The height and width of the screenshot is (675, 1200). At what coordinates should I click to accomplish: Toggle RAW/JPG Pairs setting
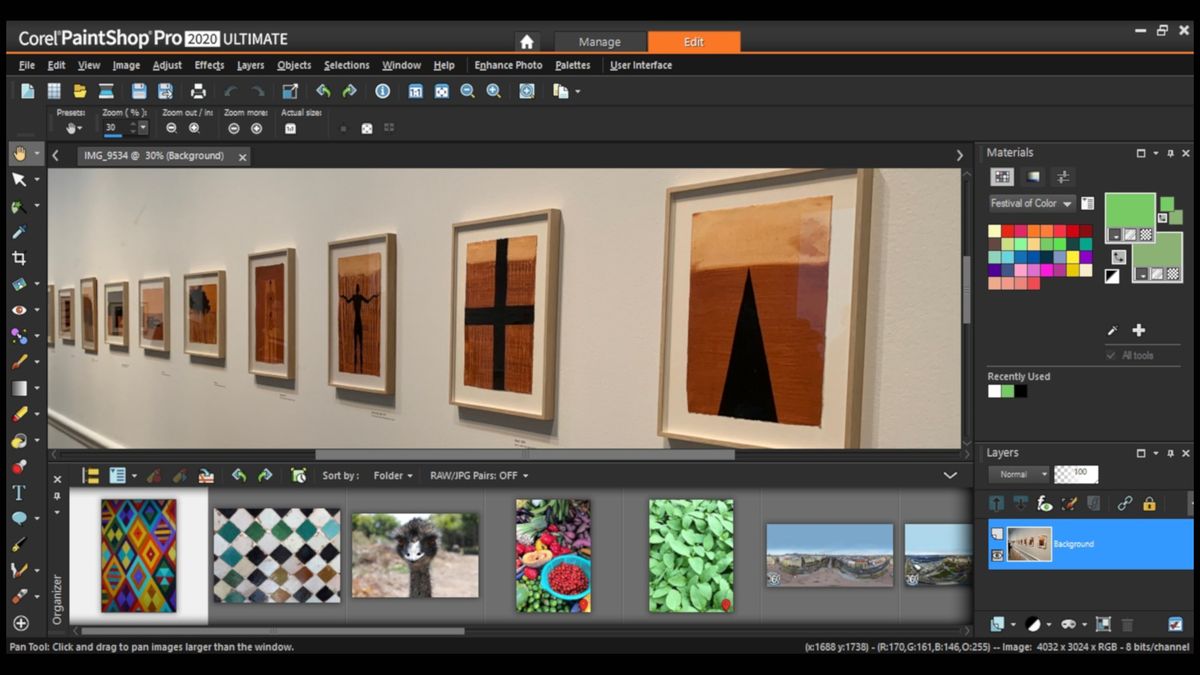click(479, 476)
